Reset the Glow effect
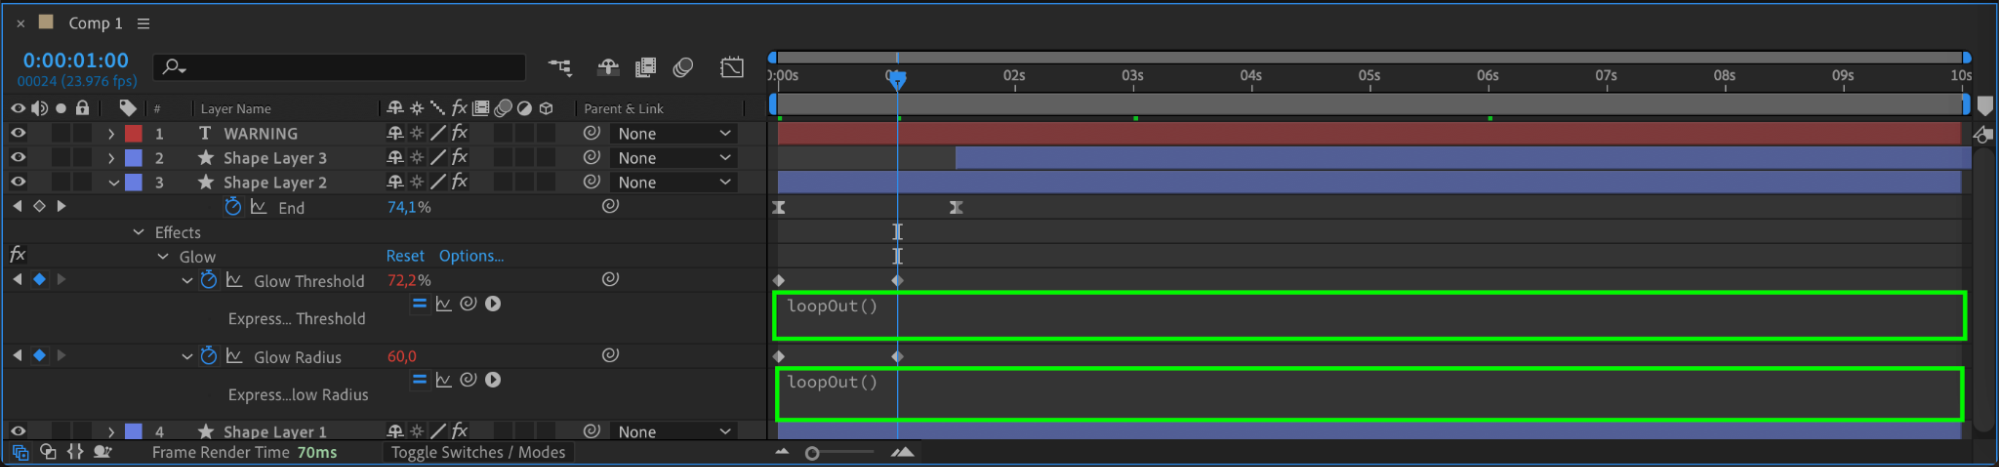The image size is (1999, 467). coord(405,256)
